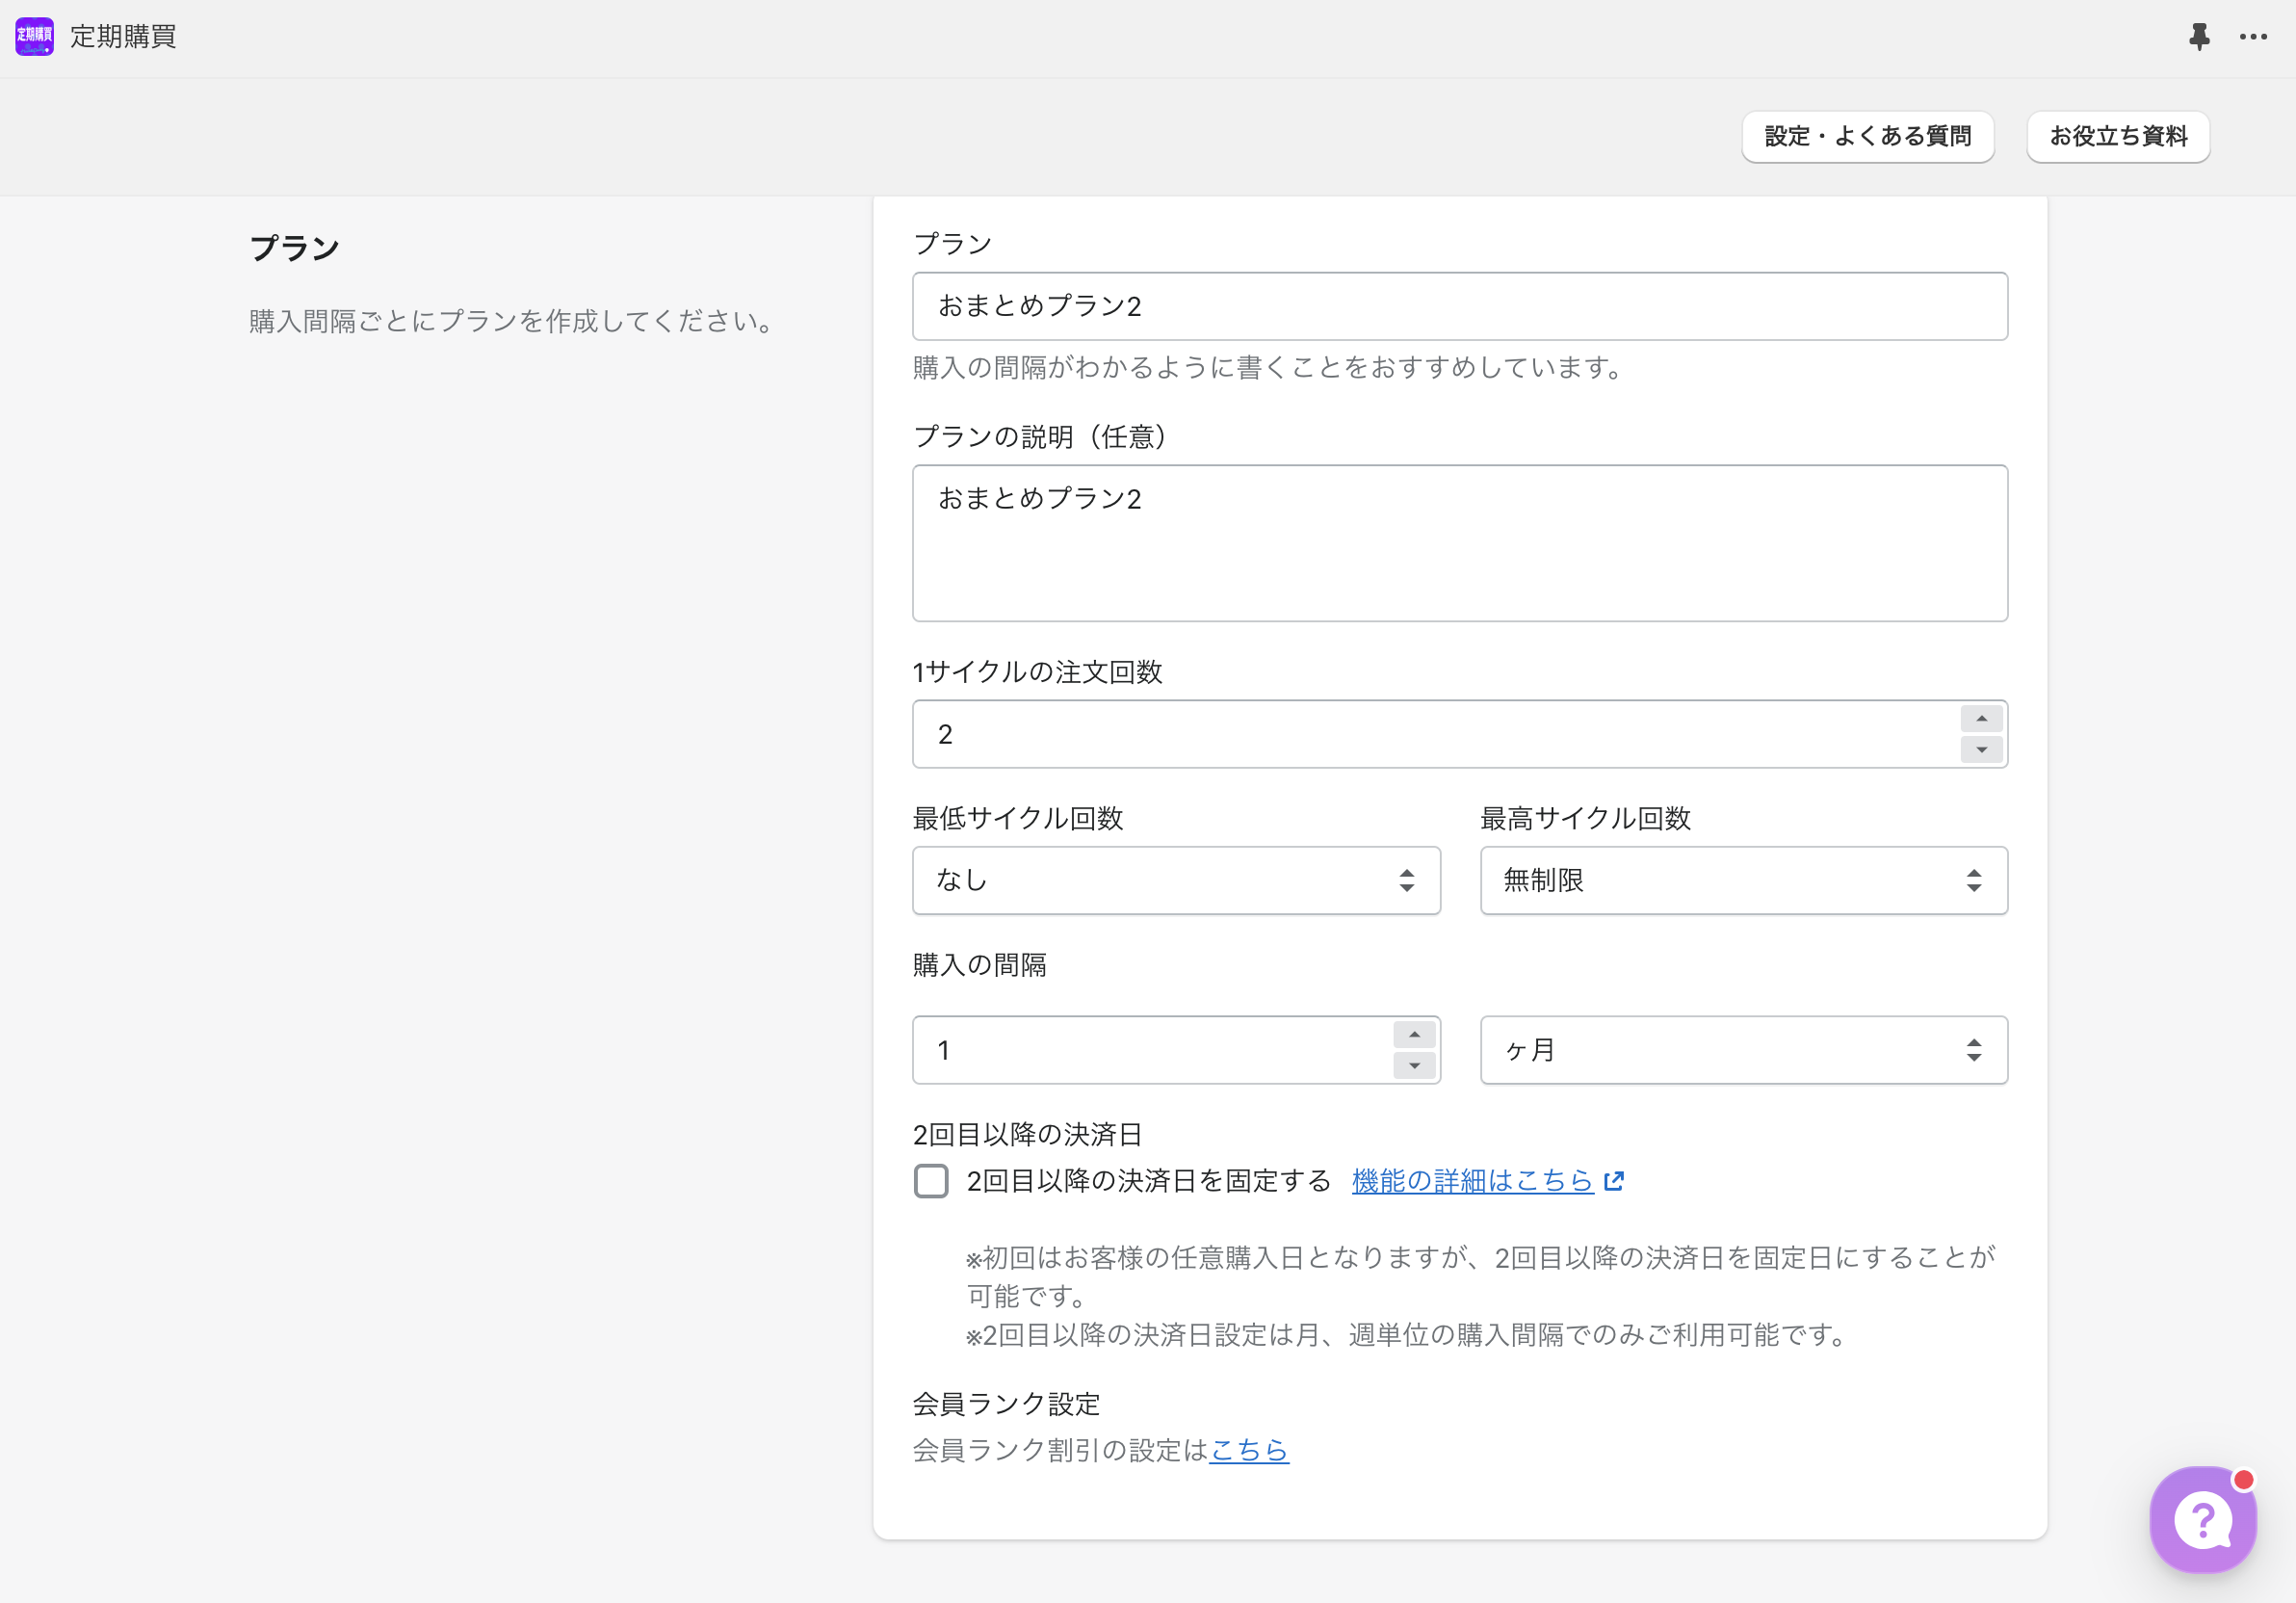2296x1603 pixels.
Task: Decrease 1サイクルの注文回数 with down arrow
Action: tap(1980, 750)
